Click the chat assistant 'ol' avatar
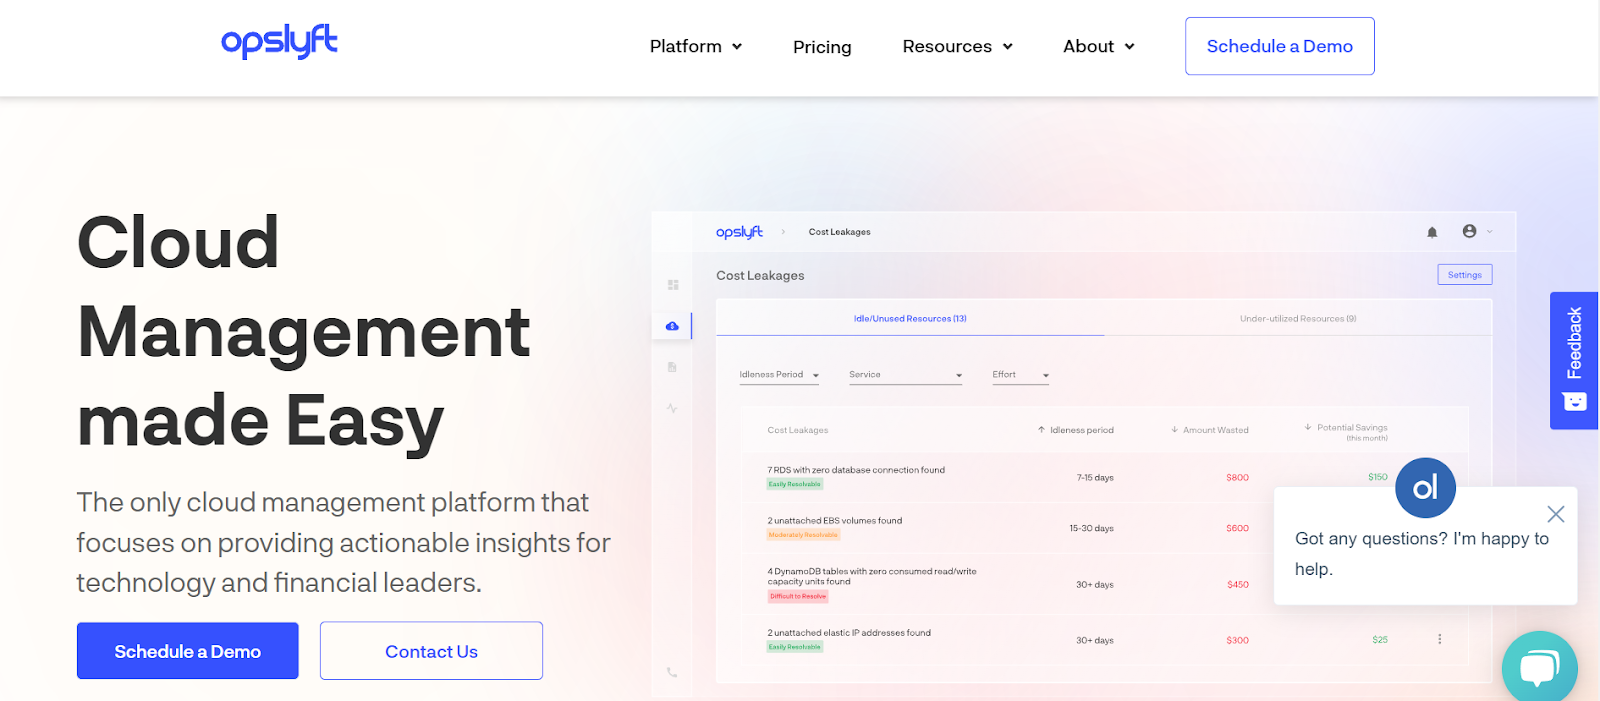Viewport: 1600px width, 701px height. (1425, 488)
